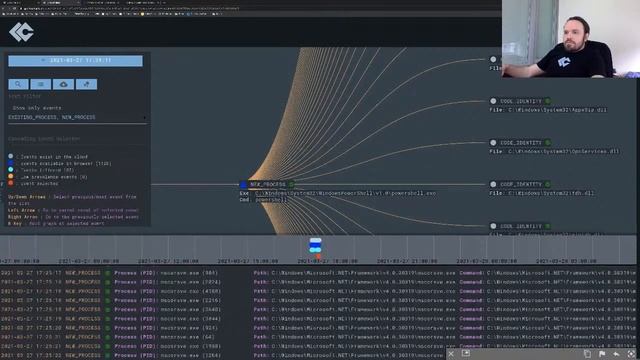Viewport: 640px width, 360px height.
Task: Select event row with mscorsvw.exe PID 7224
Action: click(318, 282)
